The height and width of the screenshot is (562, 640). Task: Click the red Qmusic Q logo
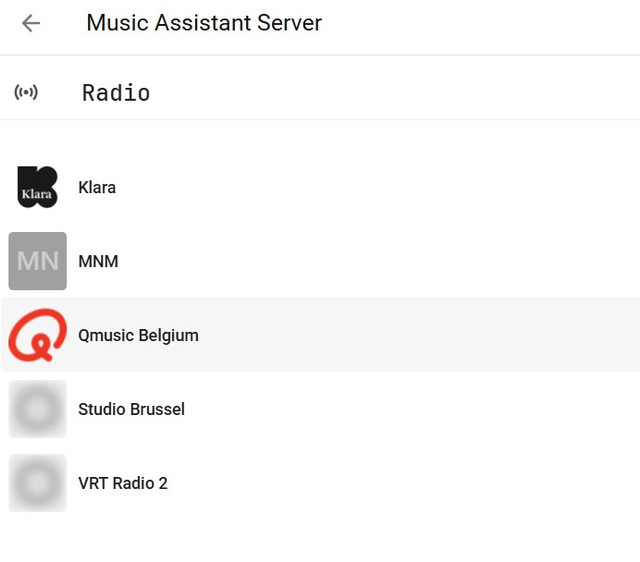click(38, 335)
